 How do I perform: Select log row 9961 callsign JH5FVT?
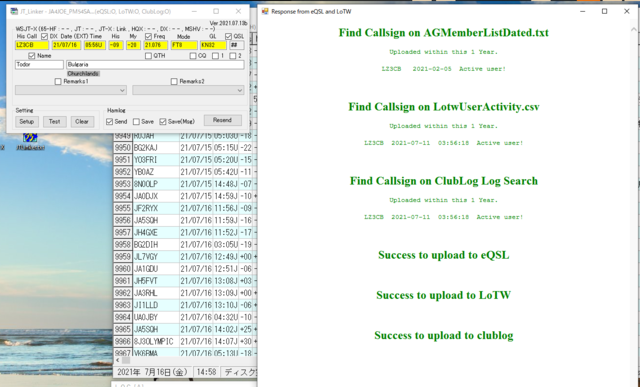click(156, 281)
